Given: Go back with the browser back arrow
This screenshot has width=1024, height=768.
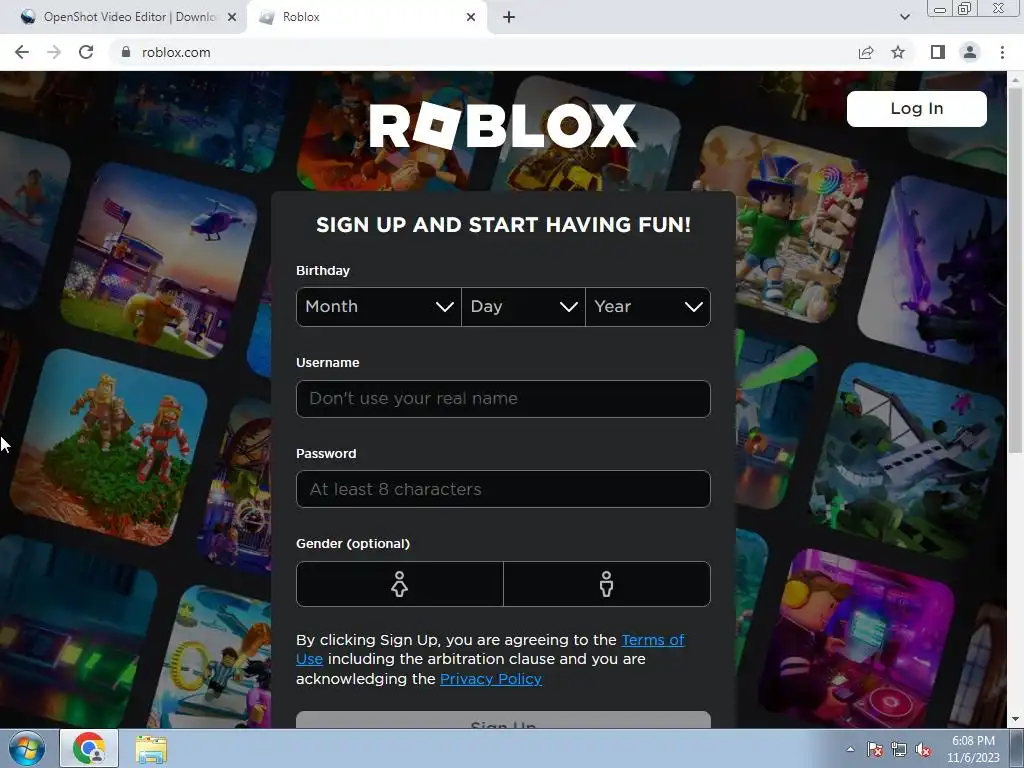Looking at the screenshot, I should coord(22,52).
